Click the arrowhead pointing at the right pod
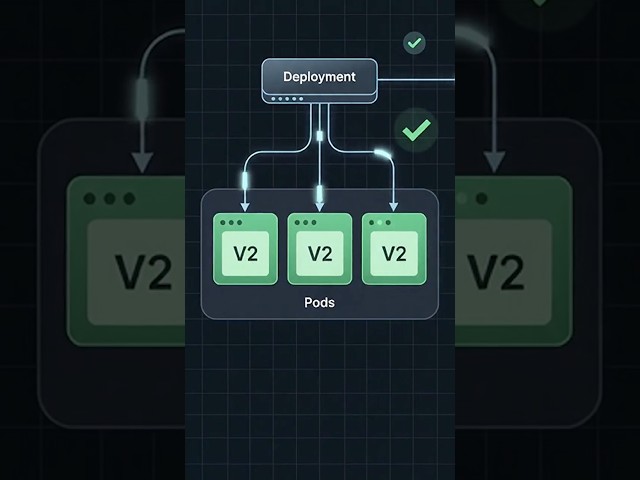Viewport: 640px width, 480px height. point(393,207)
